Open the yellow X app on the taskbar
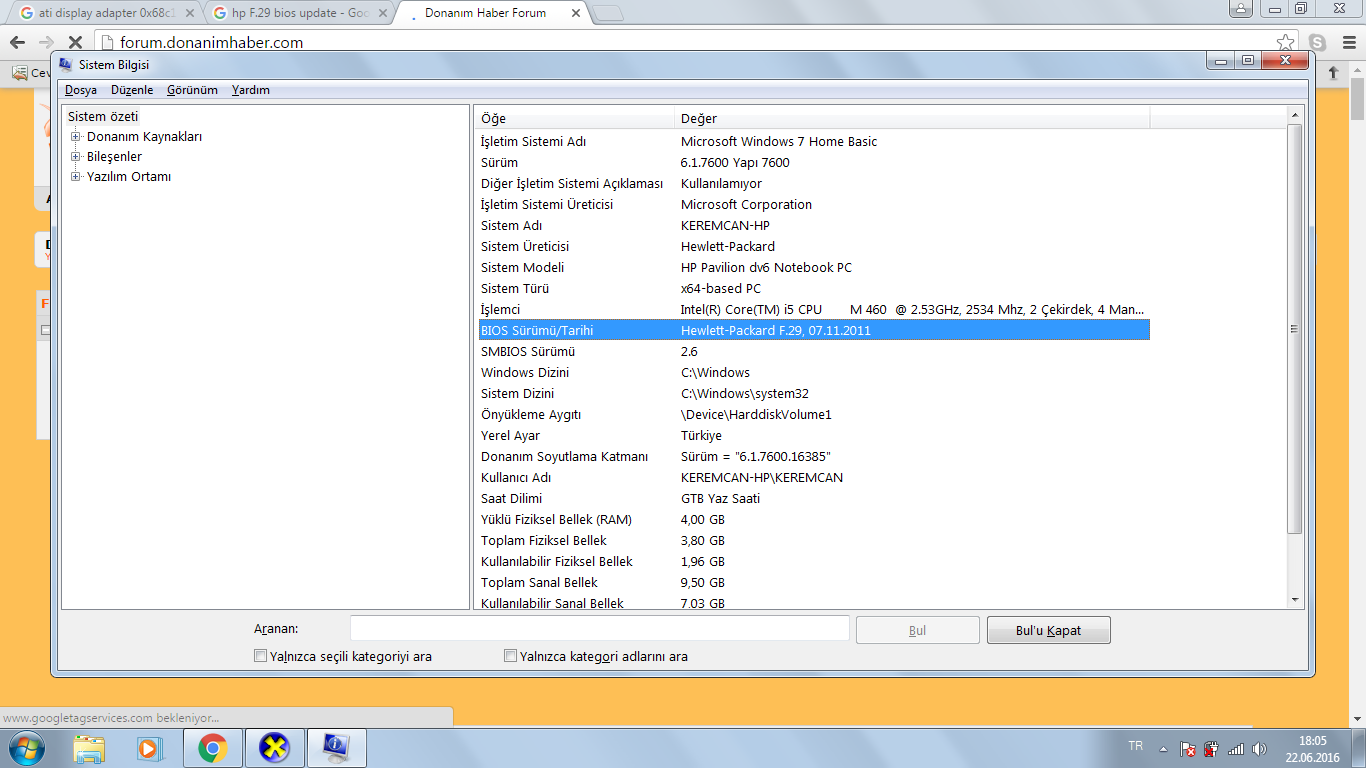The height and width of the screenshot is (768, 1366). (x=274, y=748)
